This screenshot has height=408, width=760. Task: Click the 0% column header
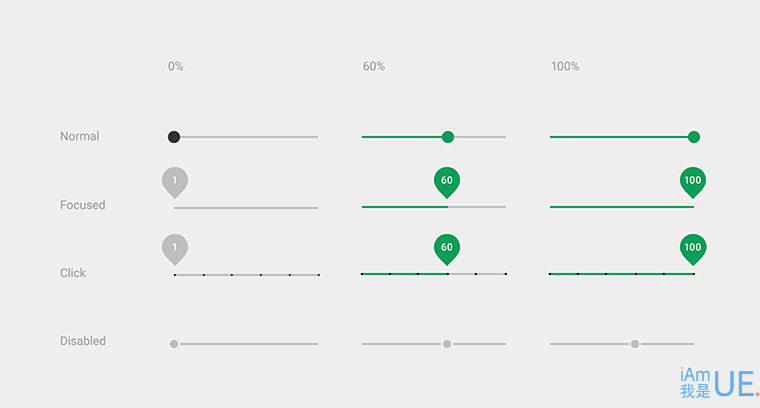175,66
